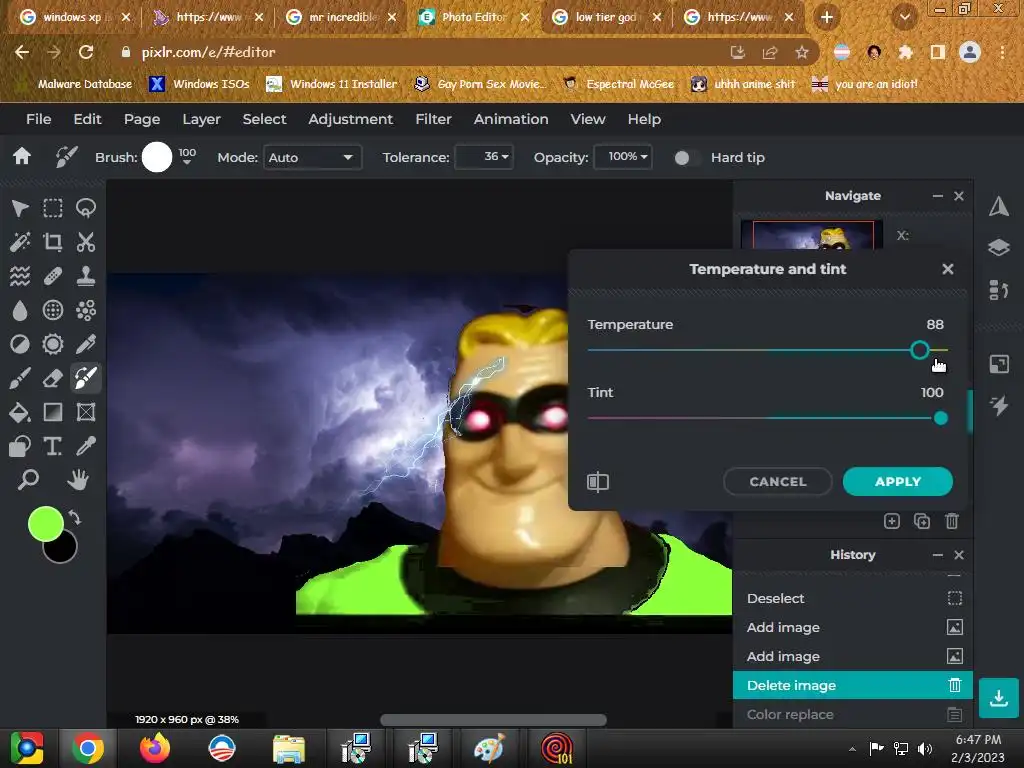Open the black background color swatch

62,549
